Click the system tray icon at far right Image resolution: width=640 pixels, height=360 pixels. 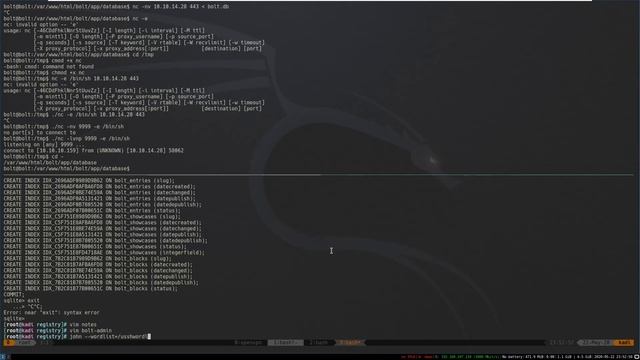tap(637, 357)
